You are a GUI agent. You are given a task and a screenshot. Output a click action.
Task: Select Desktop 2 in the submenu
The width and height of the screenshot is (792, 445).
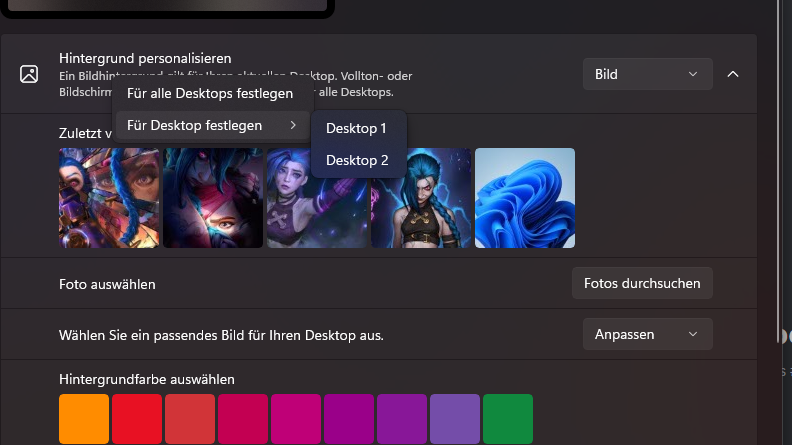pos(357,160)
